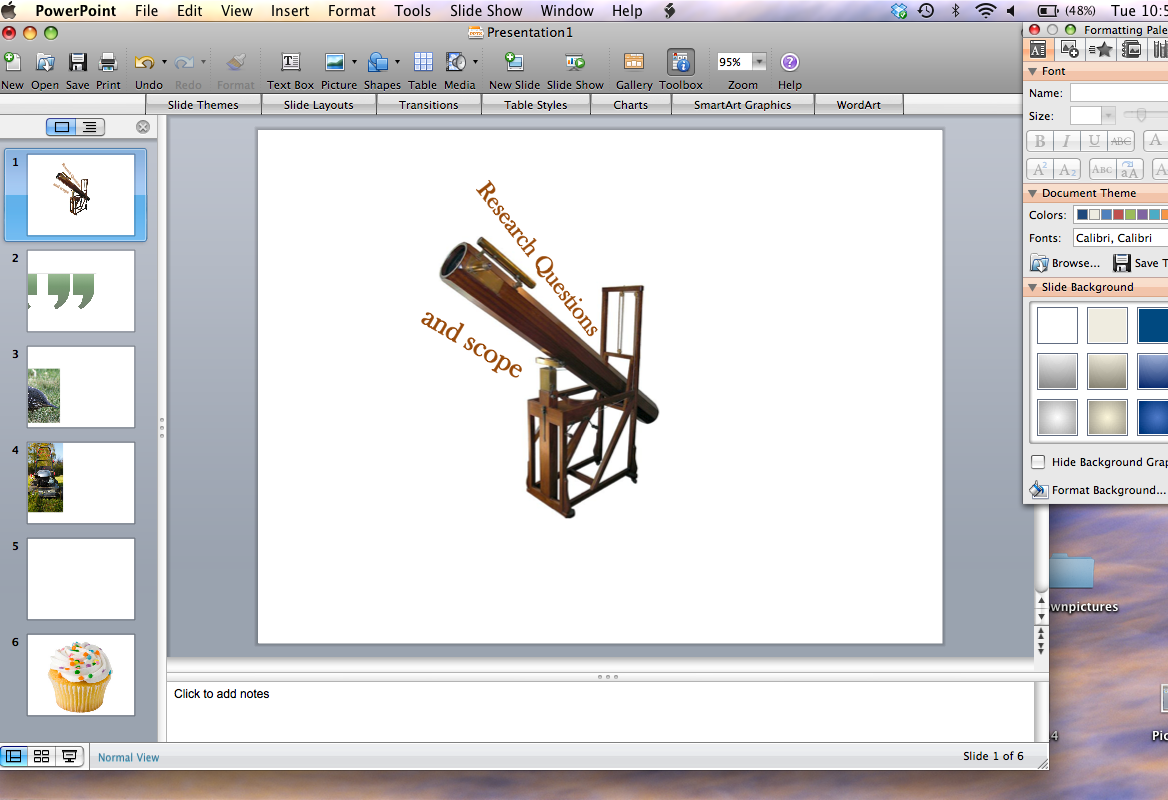Click the Wi-Fi status icon
Viewport: 1168px width, 800px height.
click(986, 10)
